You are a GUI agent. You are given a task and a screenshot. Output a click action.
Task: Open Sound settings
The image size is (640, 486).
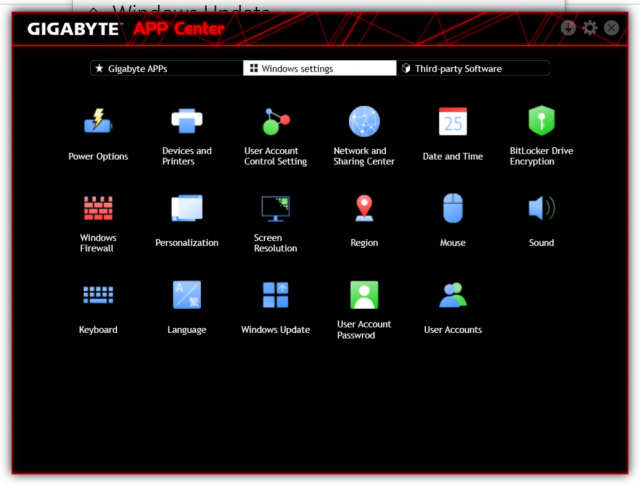541,208
